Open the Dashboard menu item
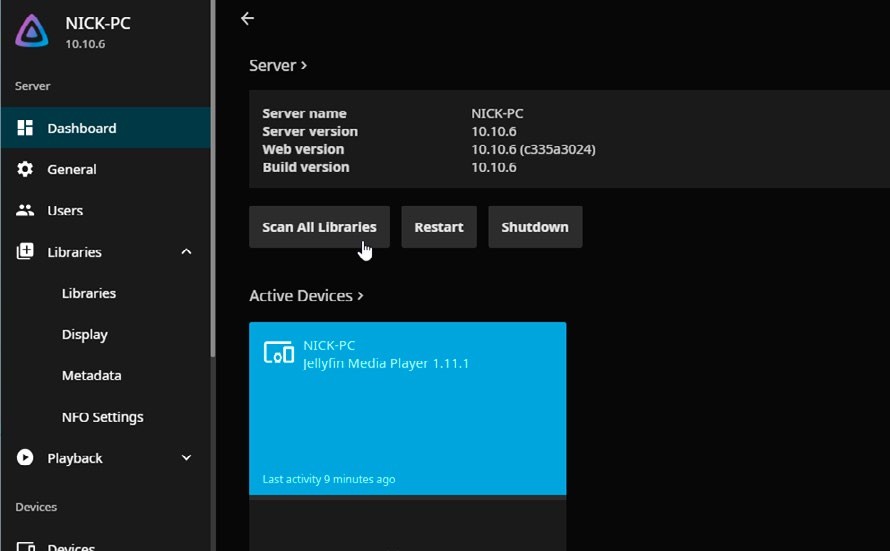 click(106, 128)
